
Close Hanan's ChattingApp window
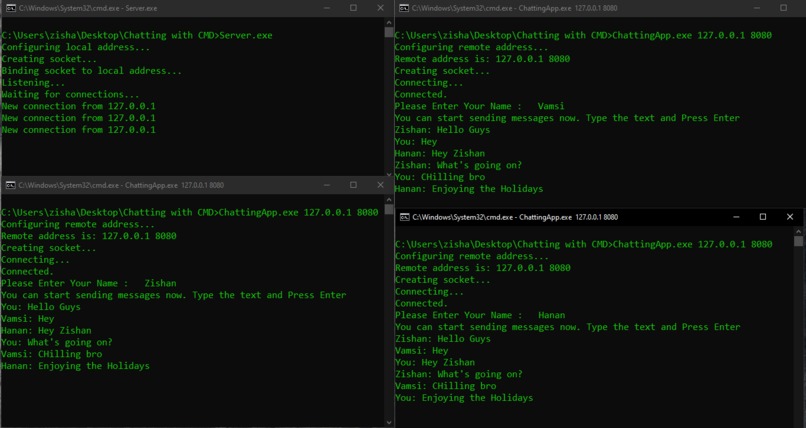coord(790,217)
